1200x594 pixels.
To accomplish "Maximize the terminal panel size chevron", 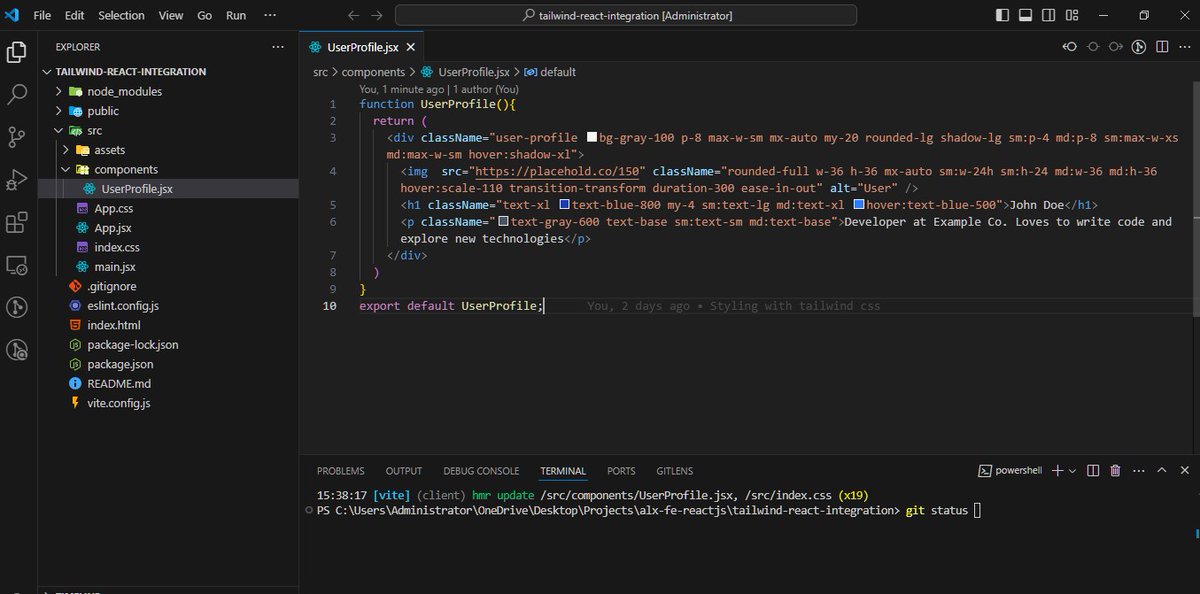I will (x=1161, y=470).
